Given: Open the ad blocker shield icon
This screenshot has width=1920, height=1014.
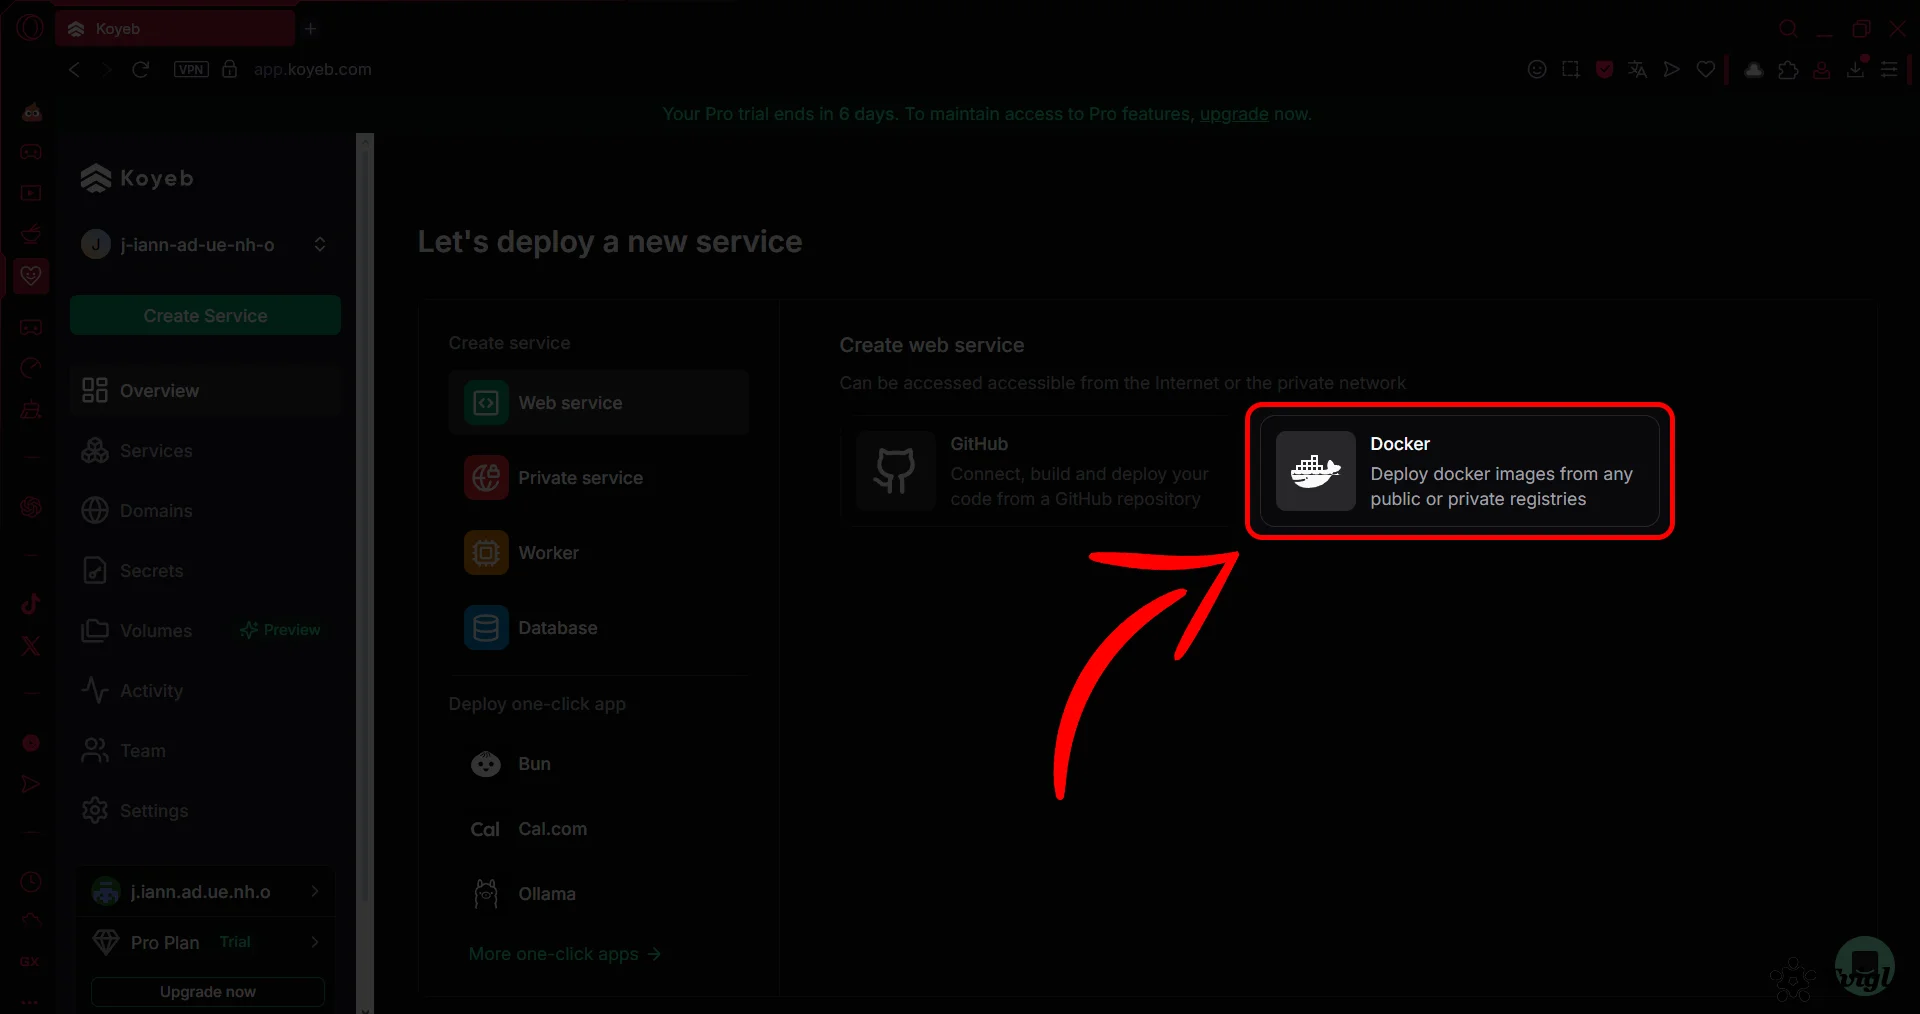Looking at the screenshot, I should (x=1605, y=69).
